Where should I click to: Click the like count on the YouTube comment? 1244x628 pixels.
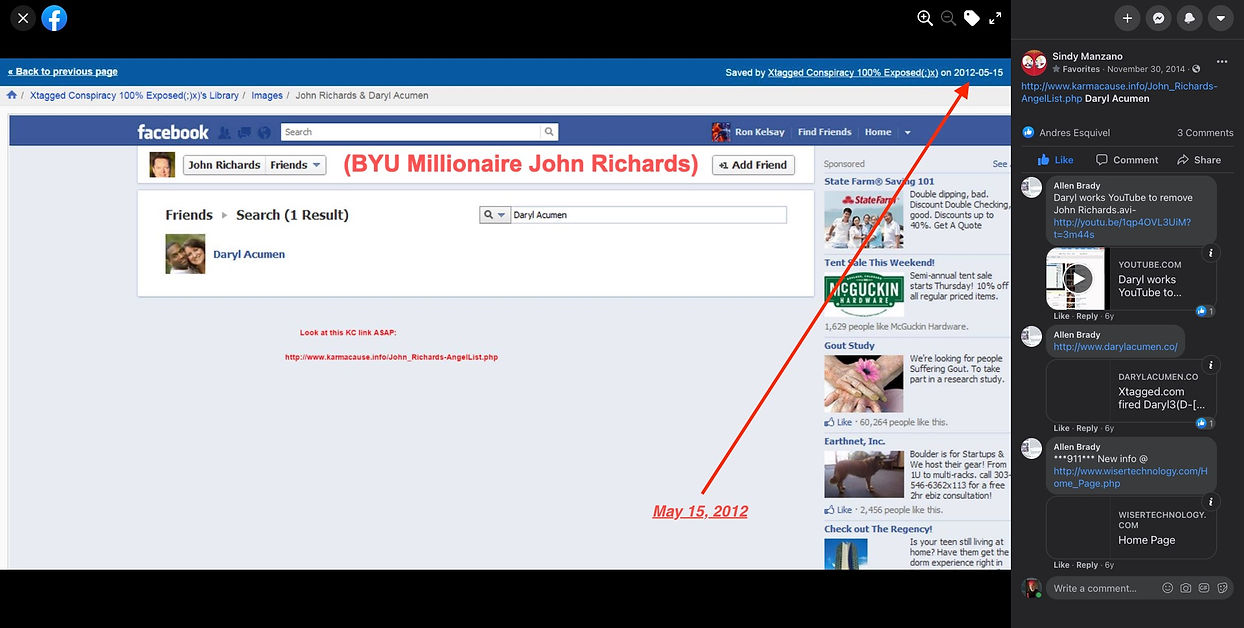[1205, 311]
